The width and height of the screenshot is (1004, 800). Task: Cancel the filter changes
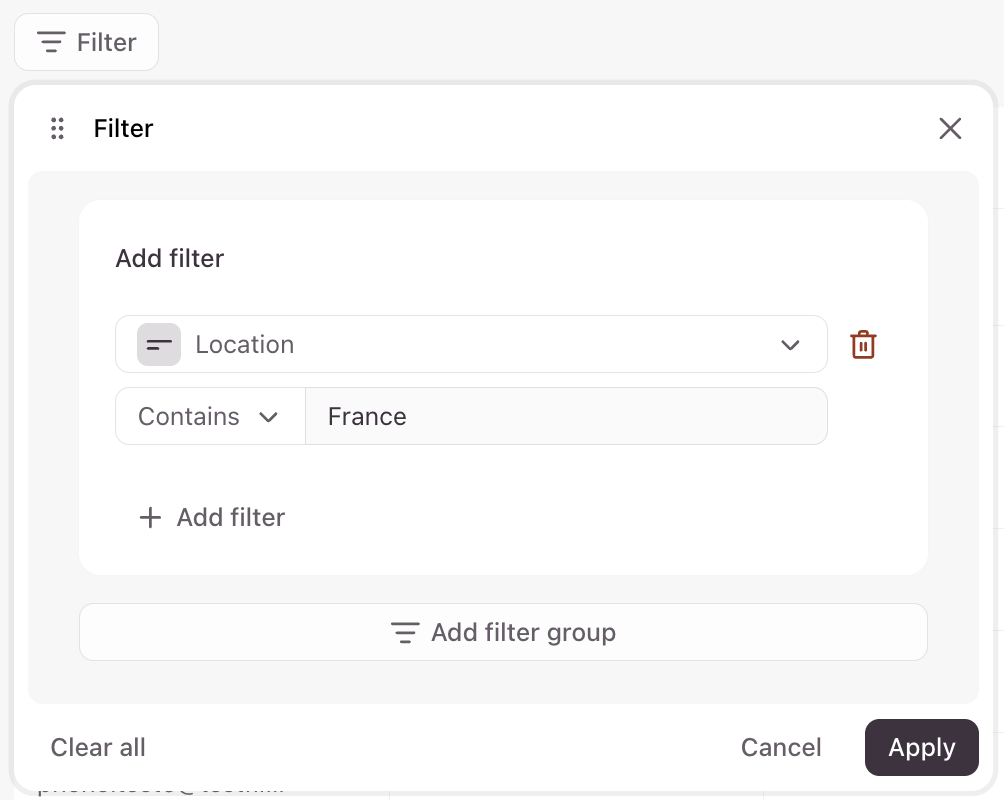click(x=781, y=748)
